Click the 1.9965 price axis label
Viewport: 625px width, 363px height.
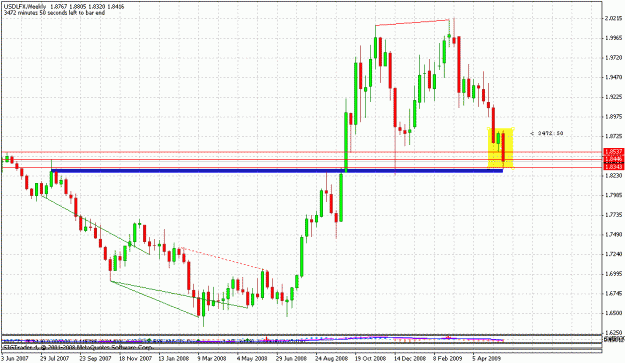pos(613,38)
